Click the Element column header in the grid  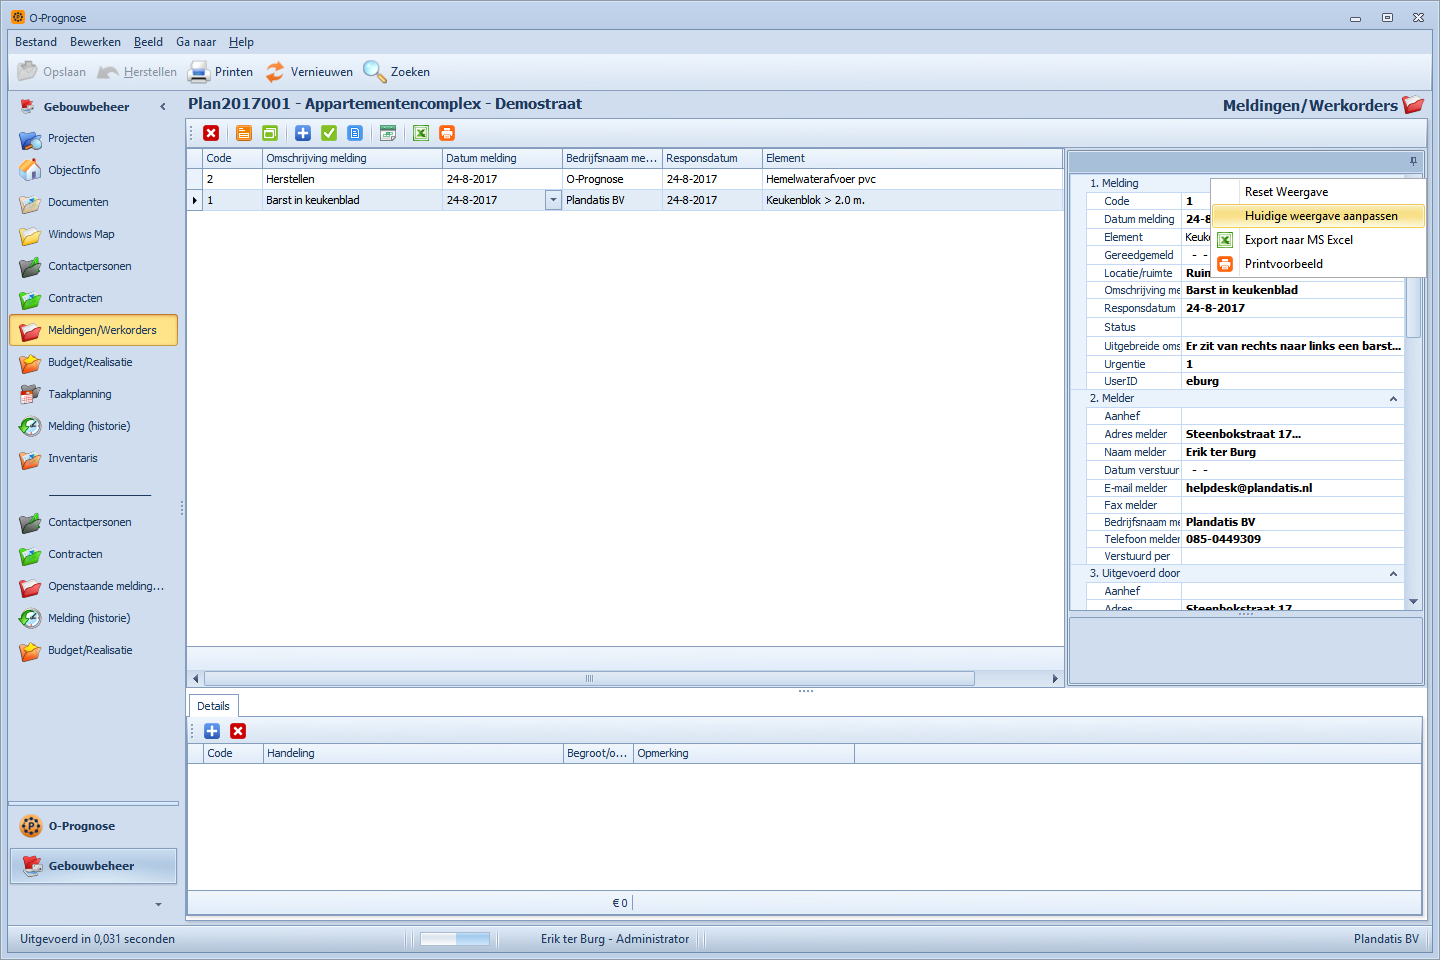point(912,158)
